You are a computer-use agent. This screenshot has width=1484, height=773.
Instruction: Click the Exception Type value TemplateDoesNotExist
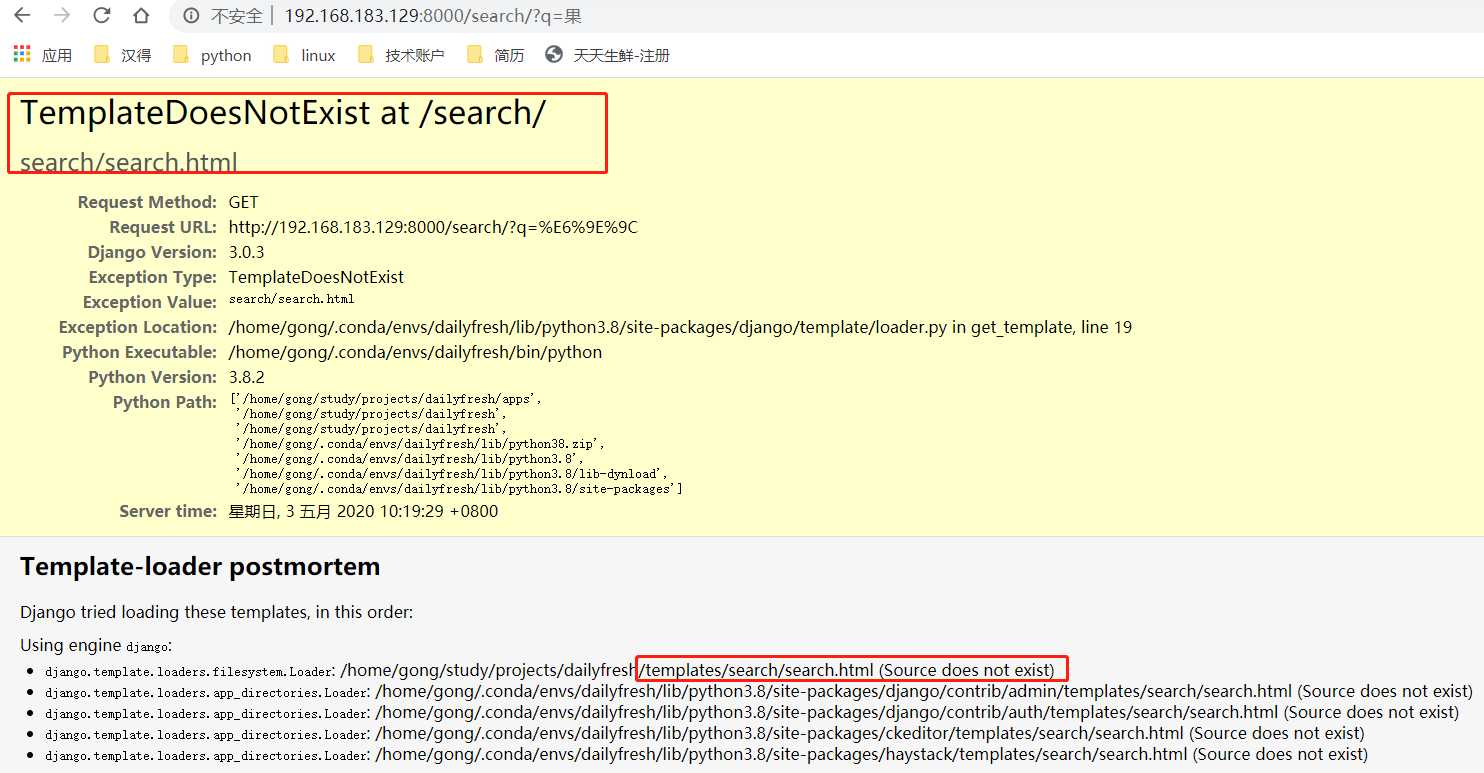[316, 277]
